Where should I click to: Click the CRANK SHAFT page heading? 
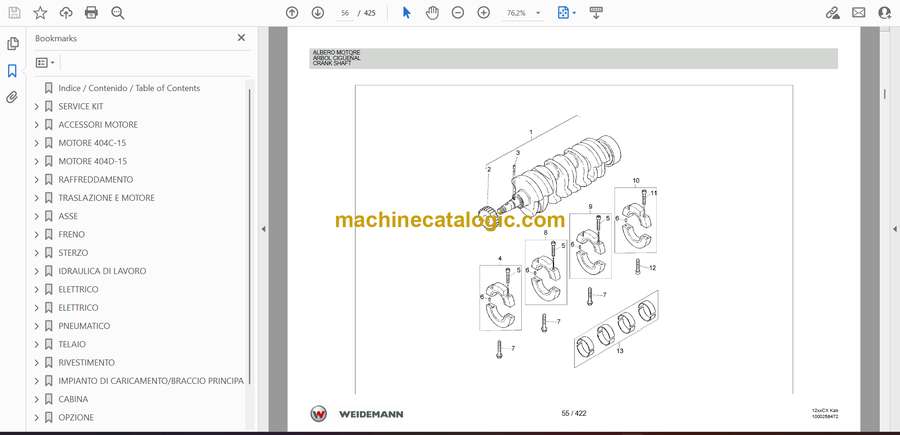[x=332, y=63]
